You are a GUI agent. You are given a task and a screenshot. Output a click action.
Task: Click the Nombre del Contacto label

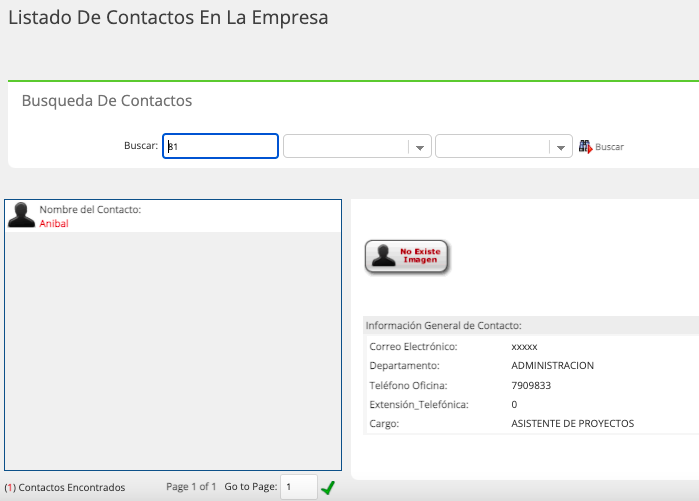[x=90, y=209]
